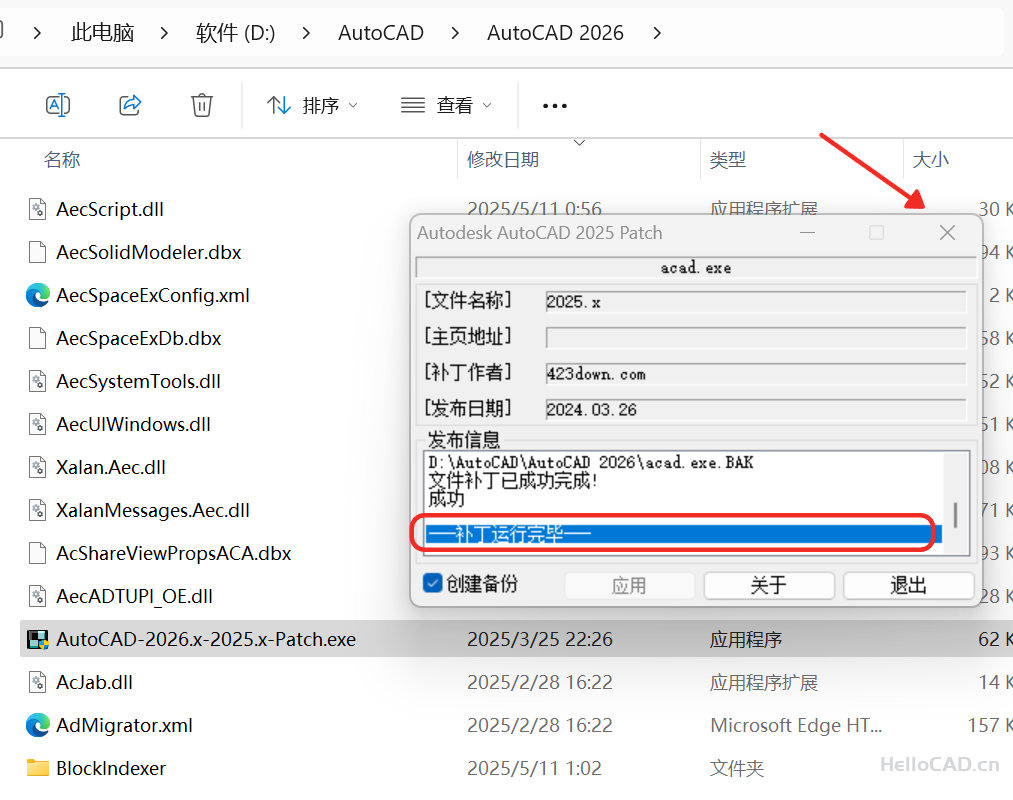Click the AcJab.dll file name
The image size is (1013, 800).
94,682
